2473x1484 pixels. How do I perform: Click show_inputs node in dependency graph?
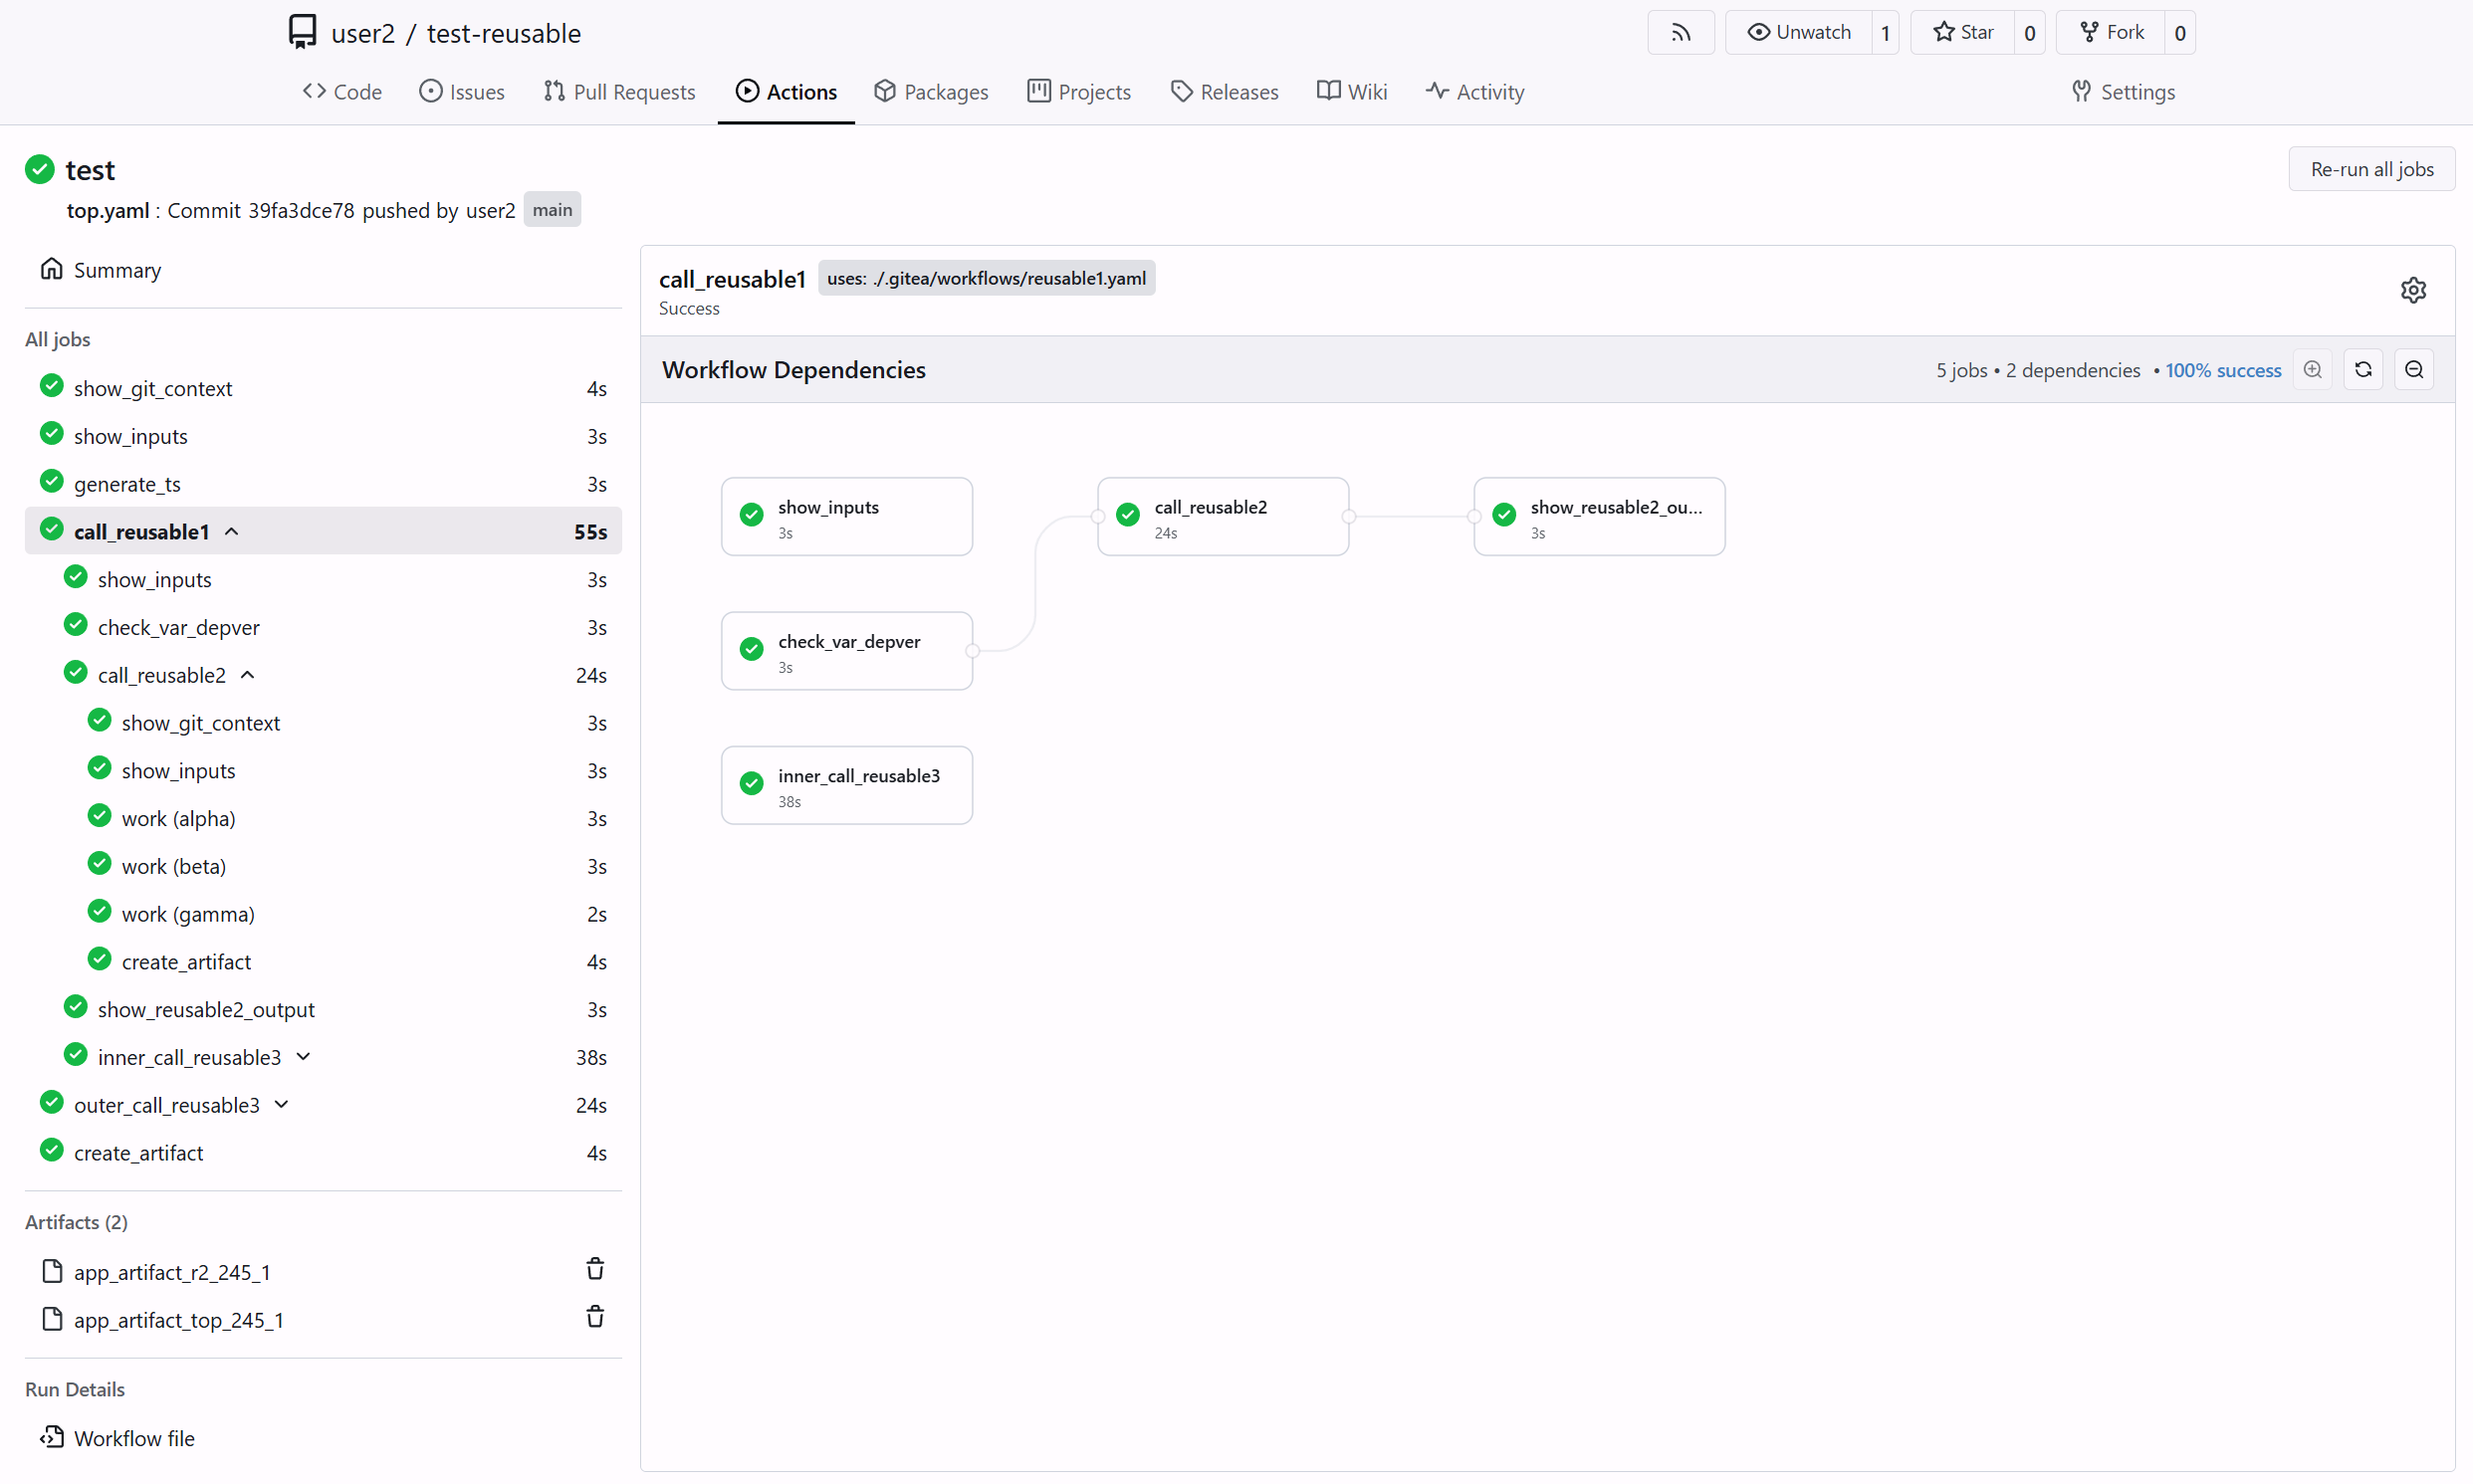click(847, 516)
